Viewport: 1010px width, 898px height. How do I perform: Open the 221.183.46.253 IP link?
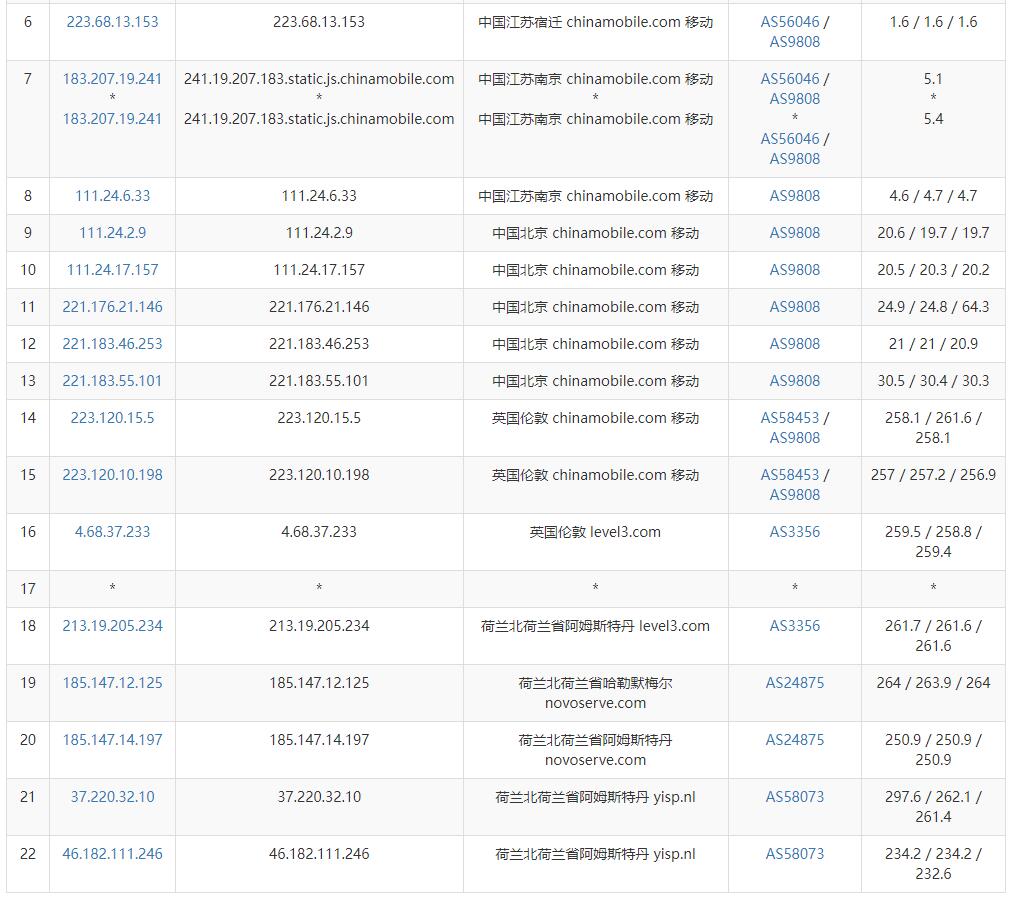point(112,344)
